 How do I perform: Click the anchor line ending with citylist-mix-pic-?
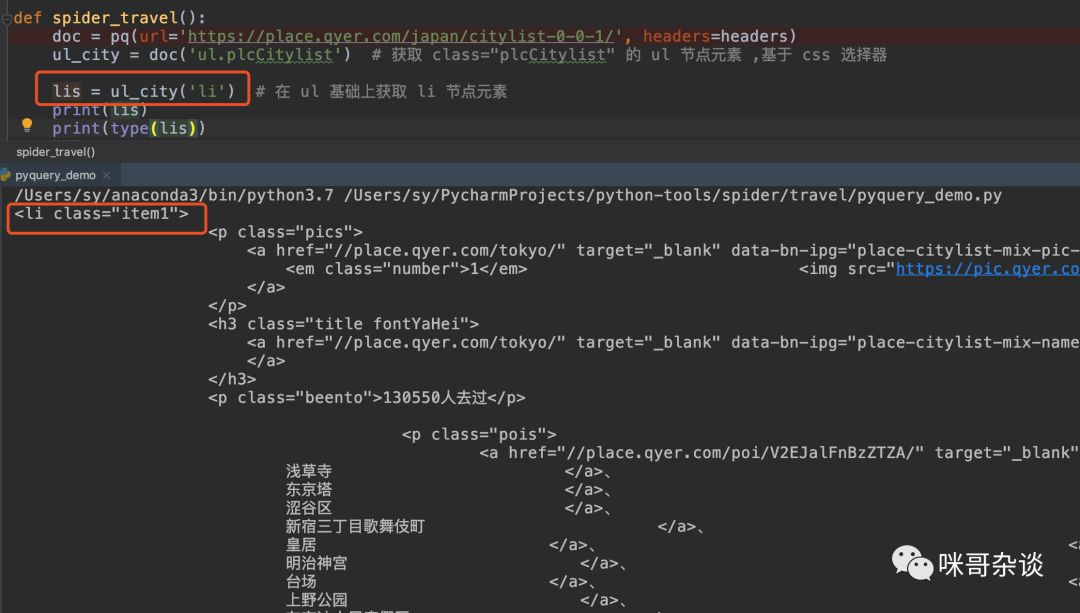[x=663, y=250]
